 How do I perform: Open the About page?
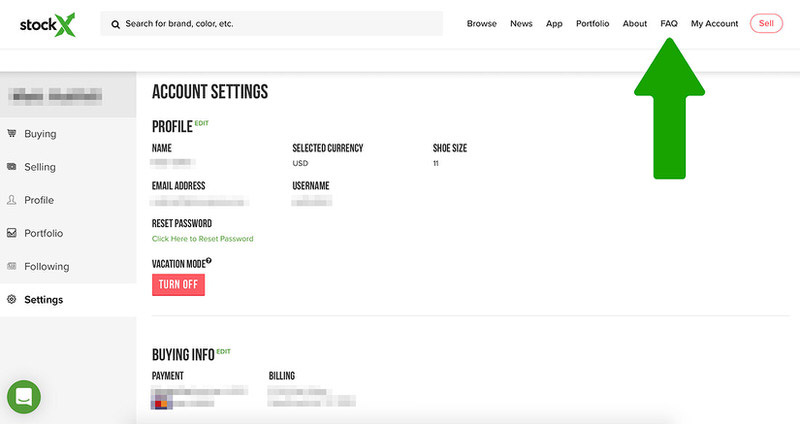click(x=635, y=23)
